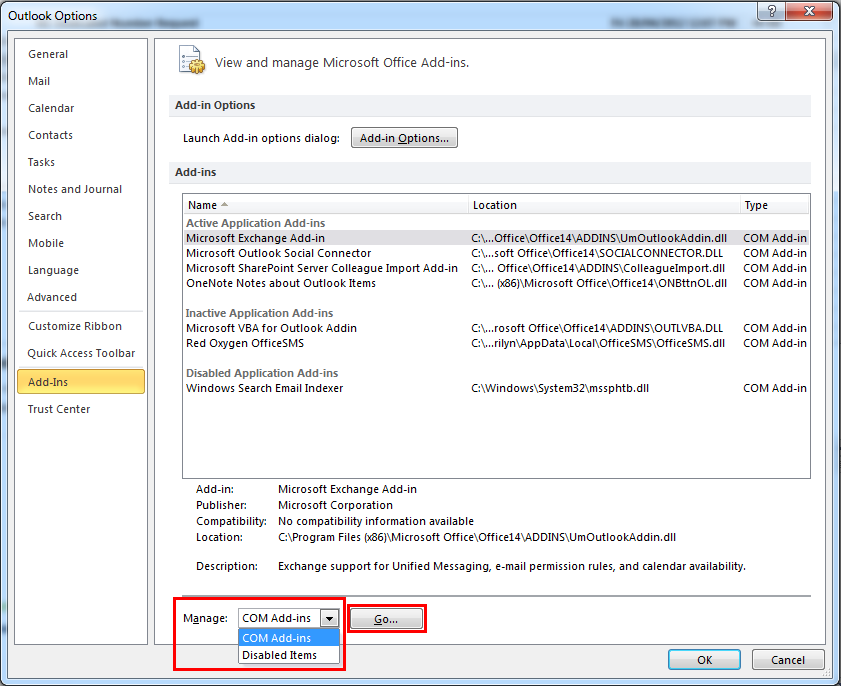The image size is (841, 686).
Task: Select Quick Access Toolbar category
Action: 81,353
